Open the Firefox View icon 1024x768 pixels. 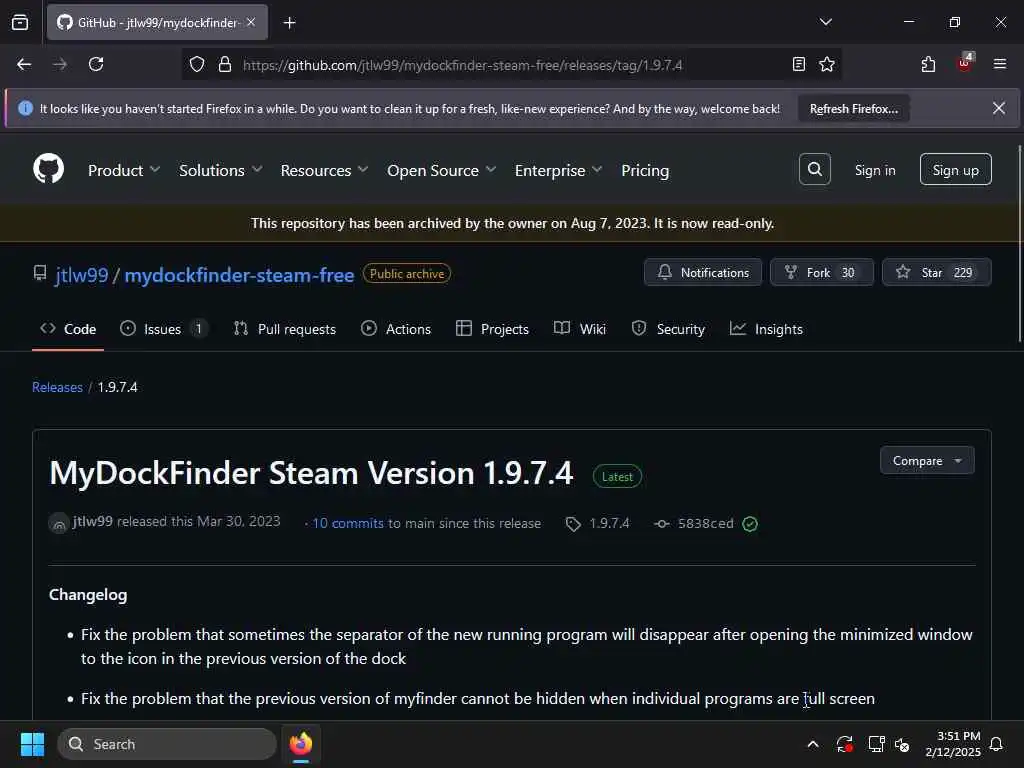20,23
